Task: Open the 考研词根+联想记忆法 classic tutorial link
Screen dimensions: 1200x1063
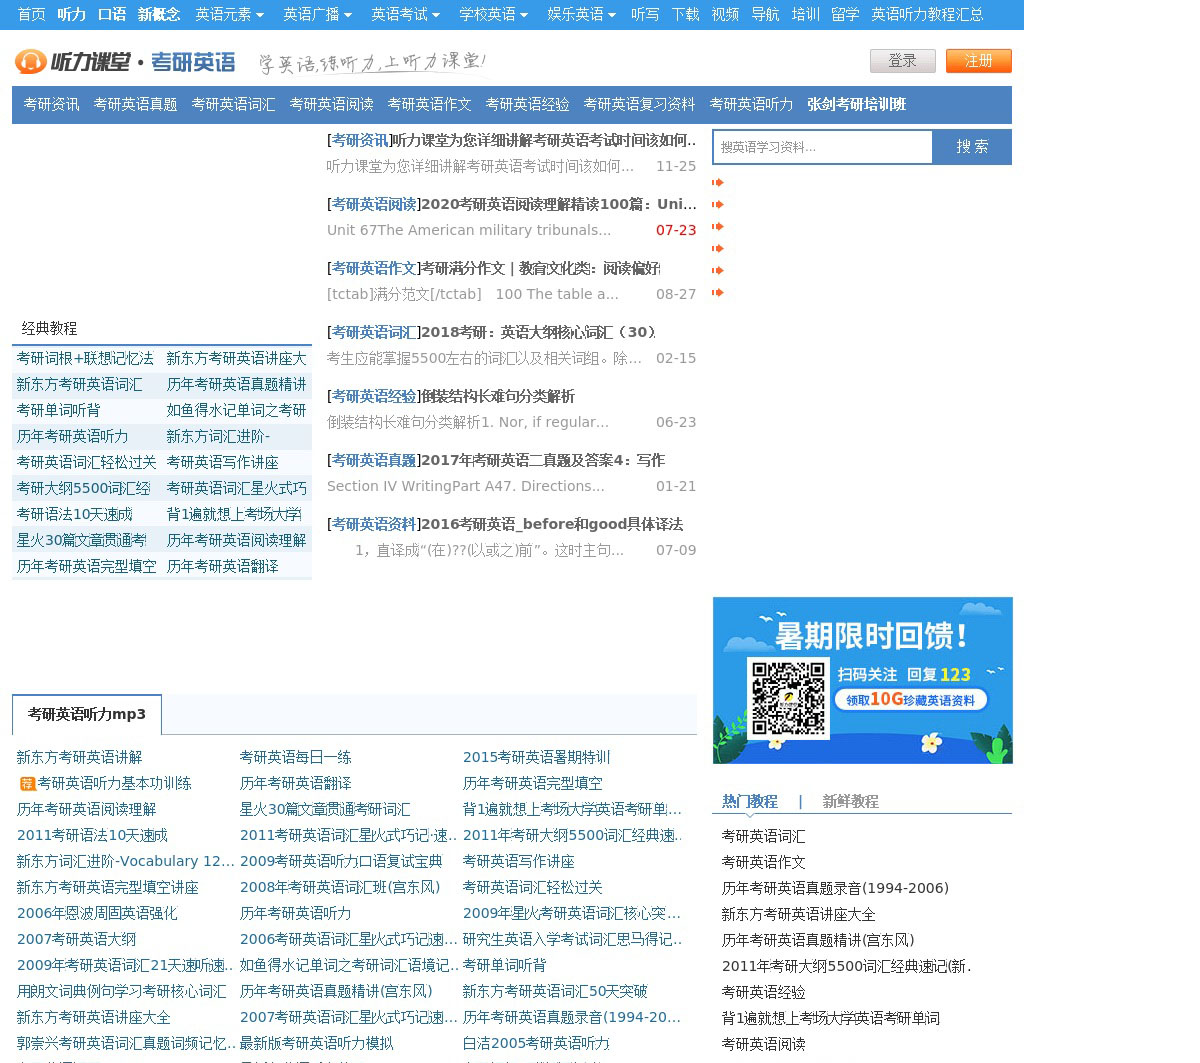Action: pyautogui.click(x=85, y=358)
